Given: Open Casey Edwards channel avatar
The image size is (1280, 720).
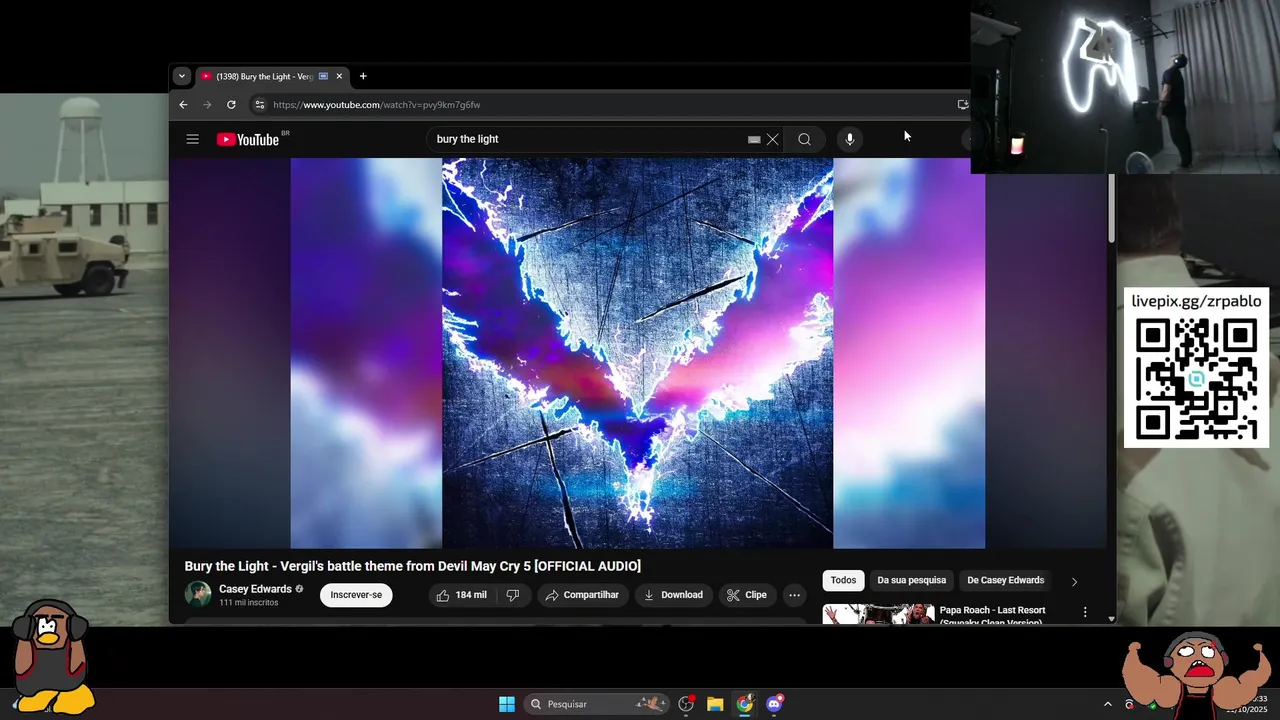Looking at the screenshot, I should point(198,594).
